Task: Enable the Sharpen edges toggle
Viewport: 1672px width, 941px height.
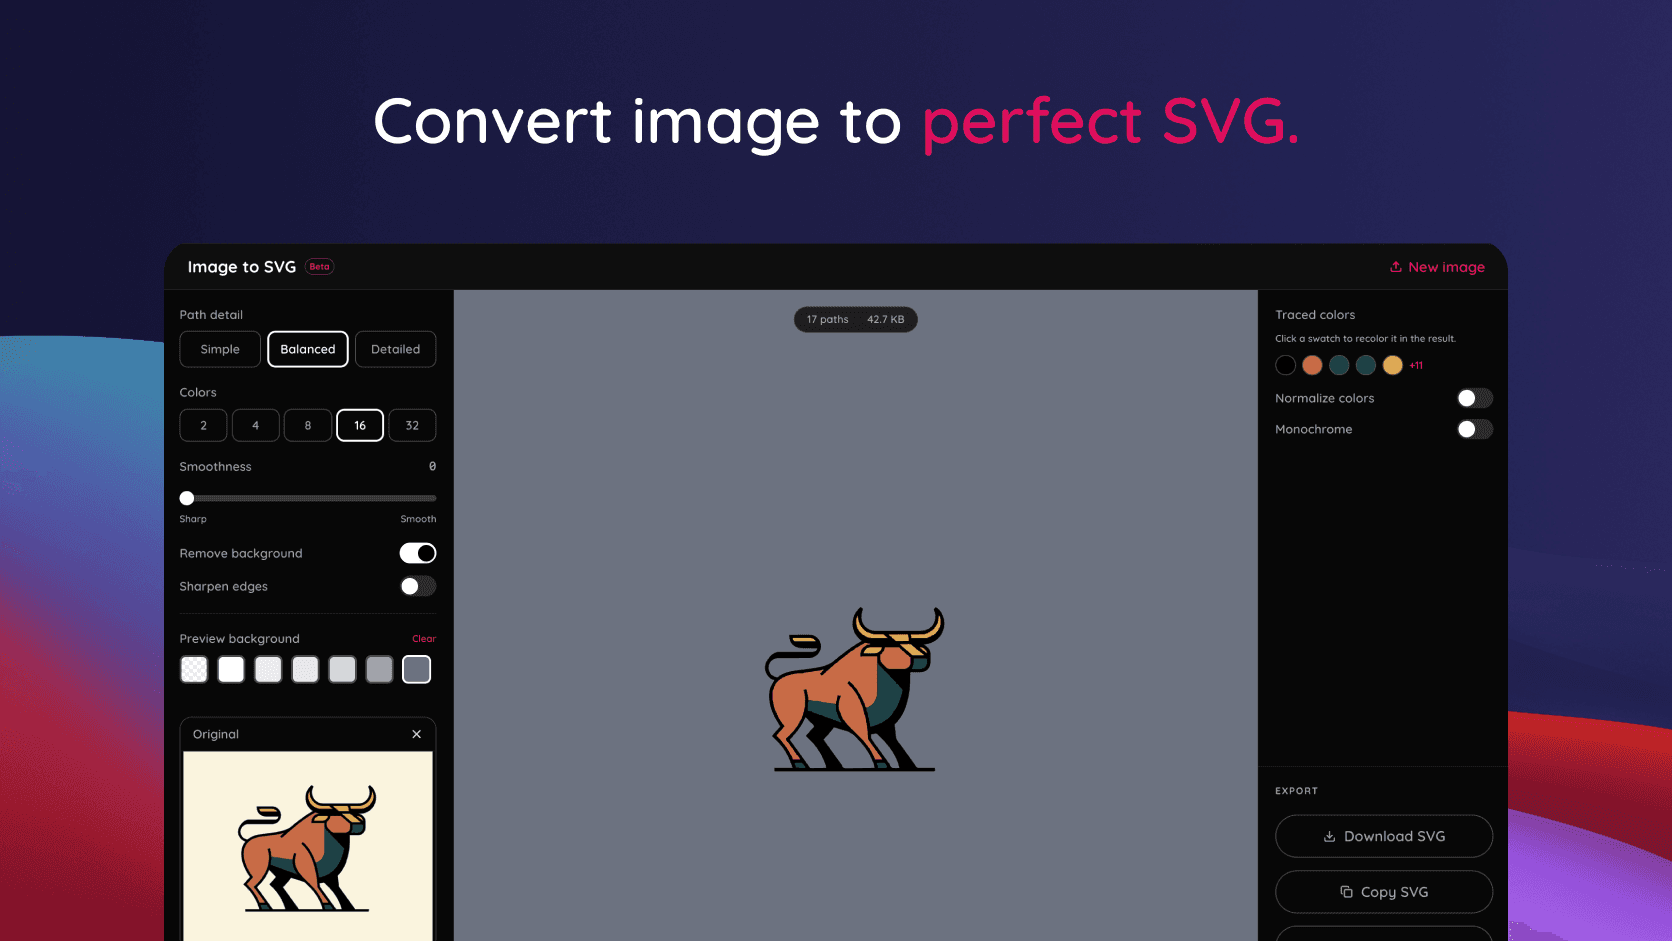Action: point(418,586)
